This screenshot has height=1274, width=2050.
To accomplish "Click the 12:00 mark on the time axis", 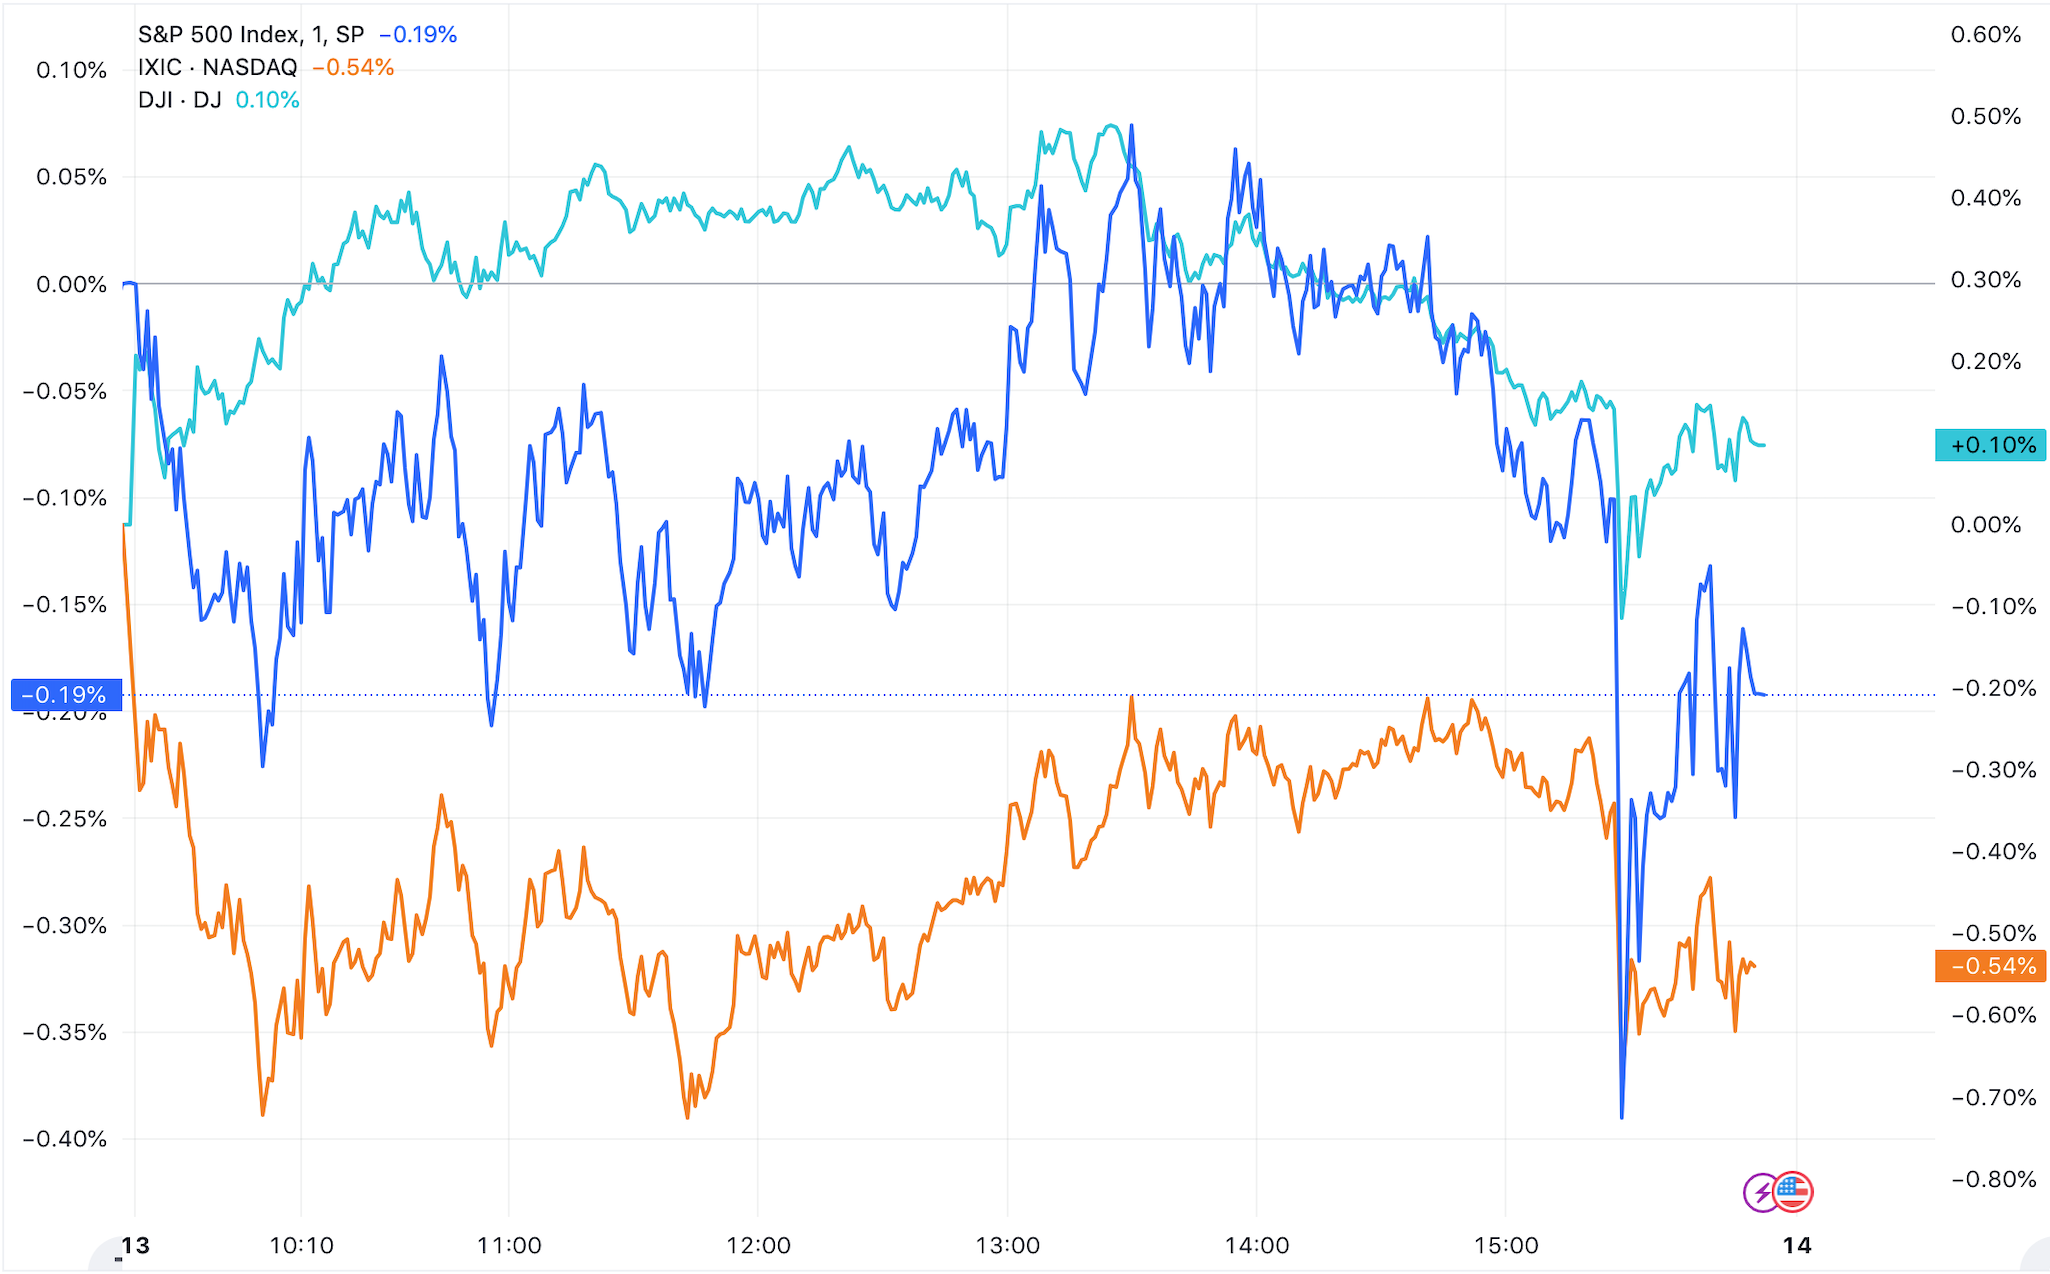I will tap(758, 1245).
